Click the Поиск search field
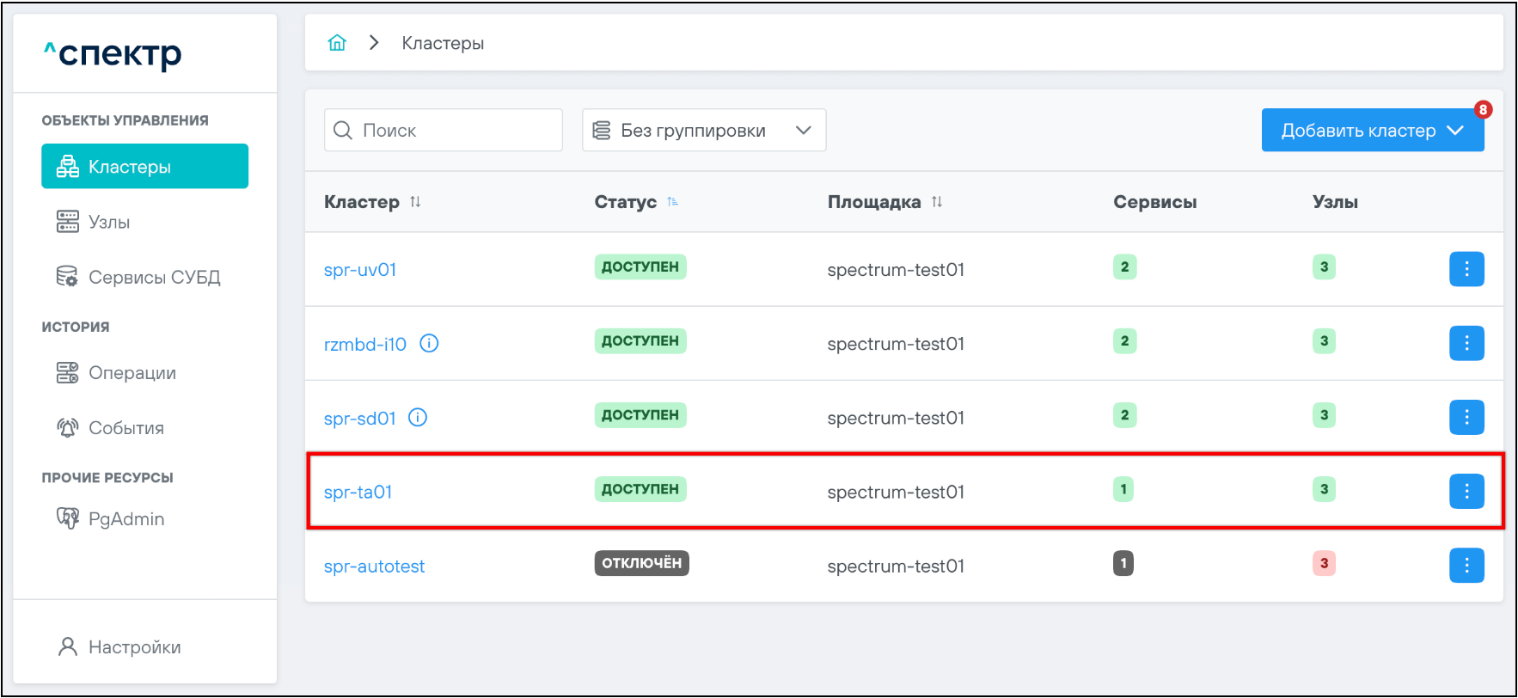Viewport: 1518px width, 698px height. click(443, 130)
